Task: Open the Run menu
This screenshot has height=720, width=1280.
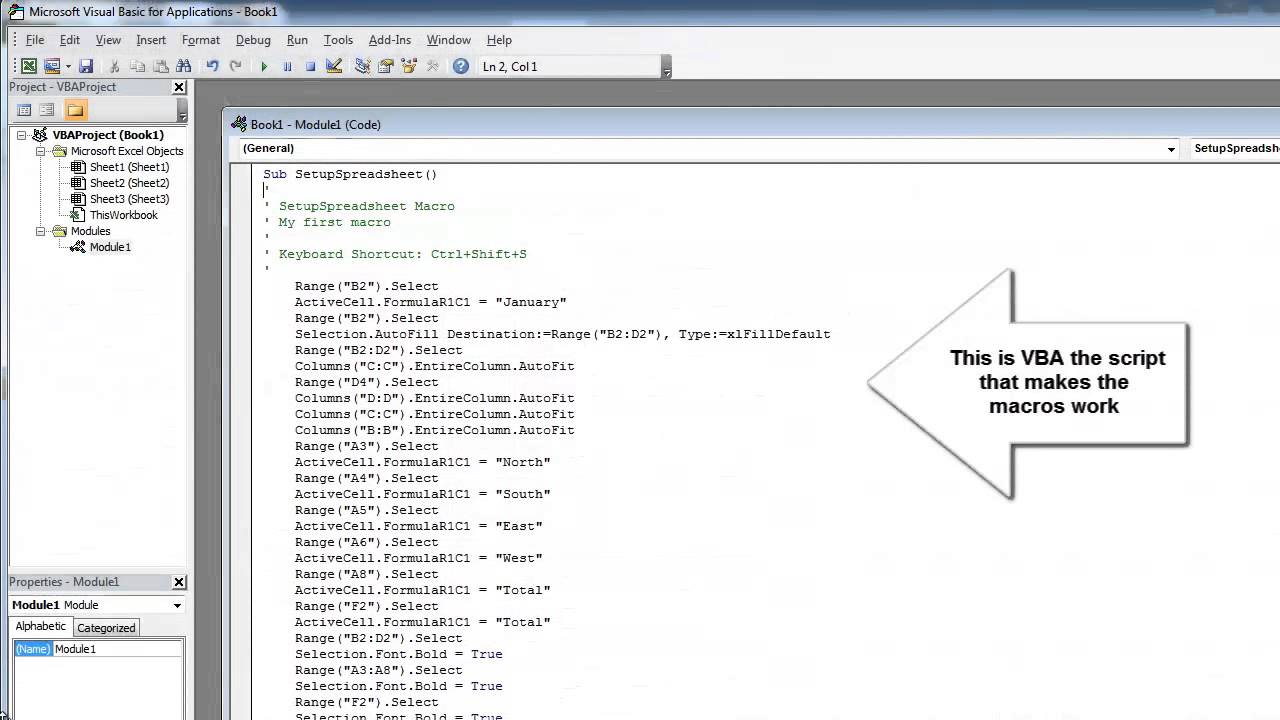Action: pos(297,40)
